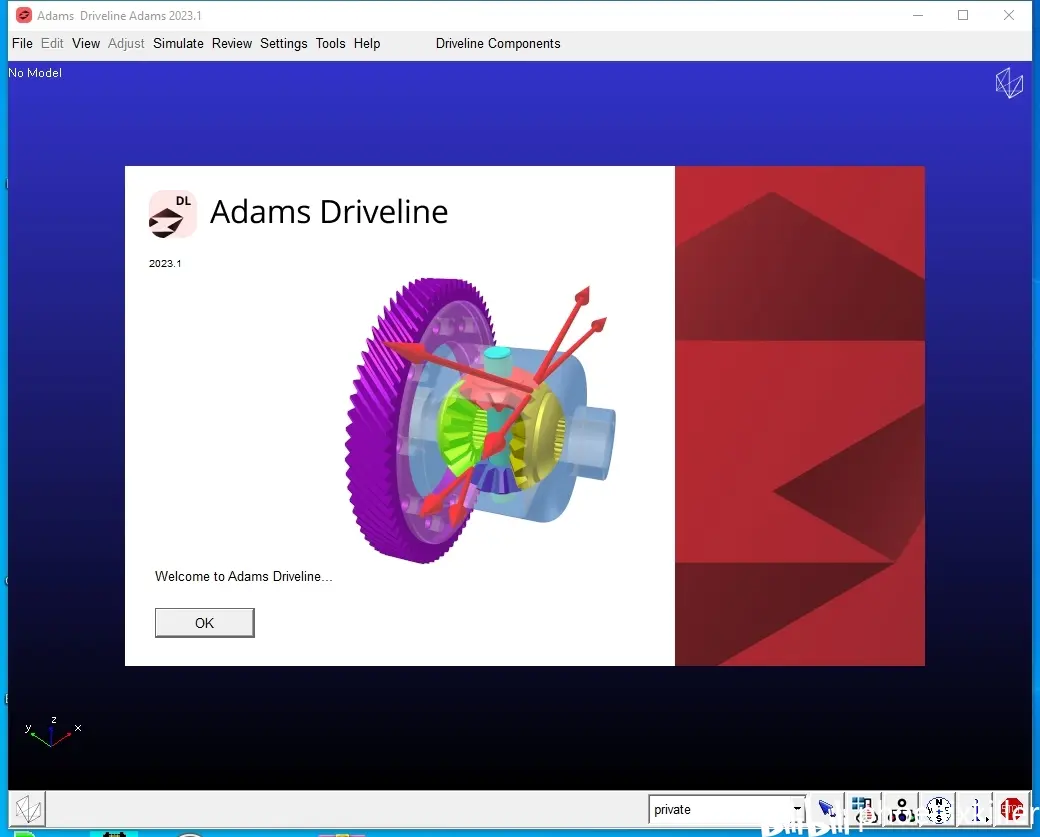Click the 2023.1 version text
This screenshot has width=1040, height=837.
[164, 263]
